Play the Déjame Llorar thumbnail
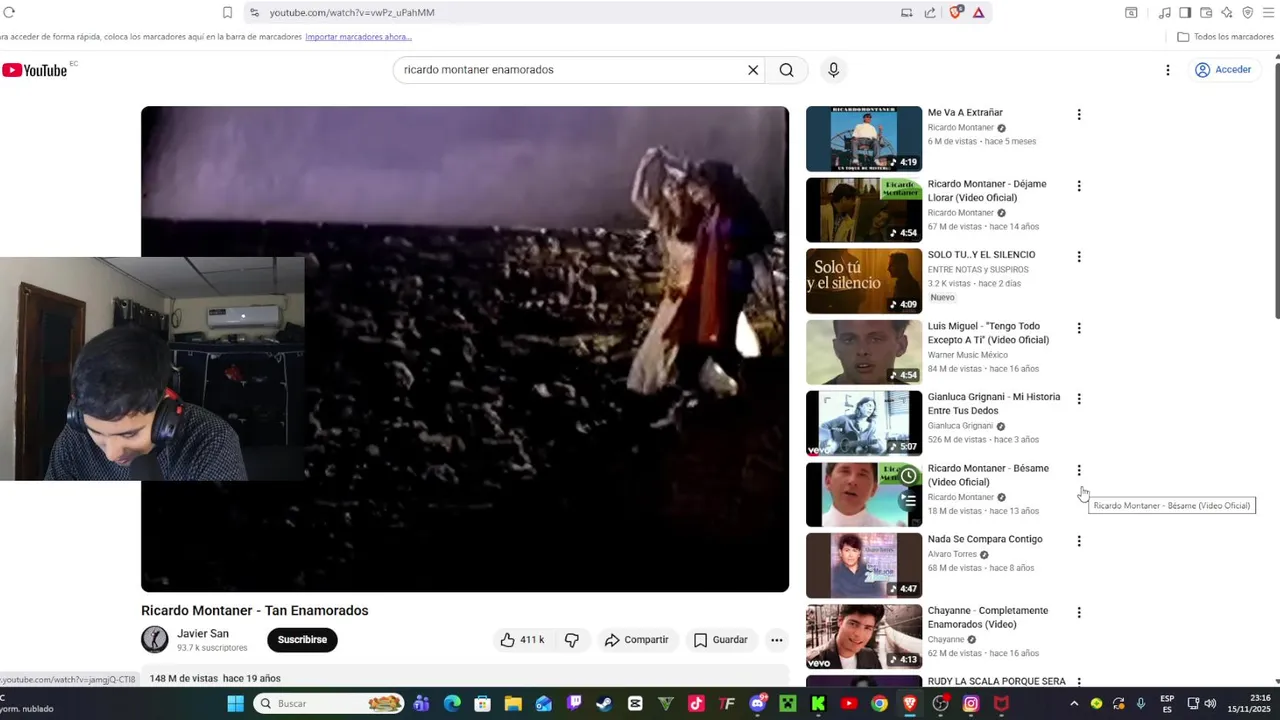Image resolution: width=1280 pixels, height=720 pixels. [x=864, y=210]
